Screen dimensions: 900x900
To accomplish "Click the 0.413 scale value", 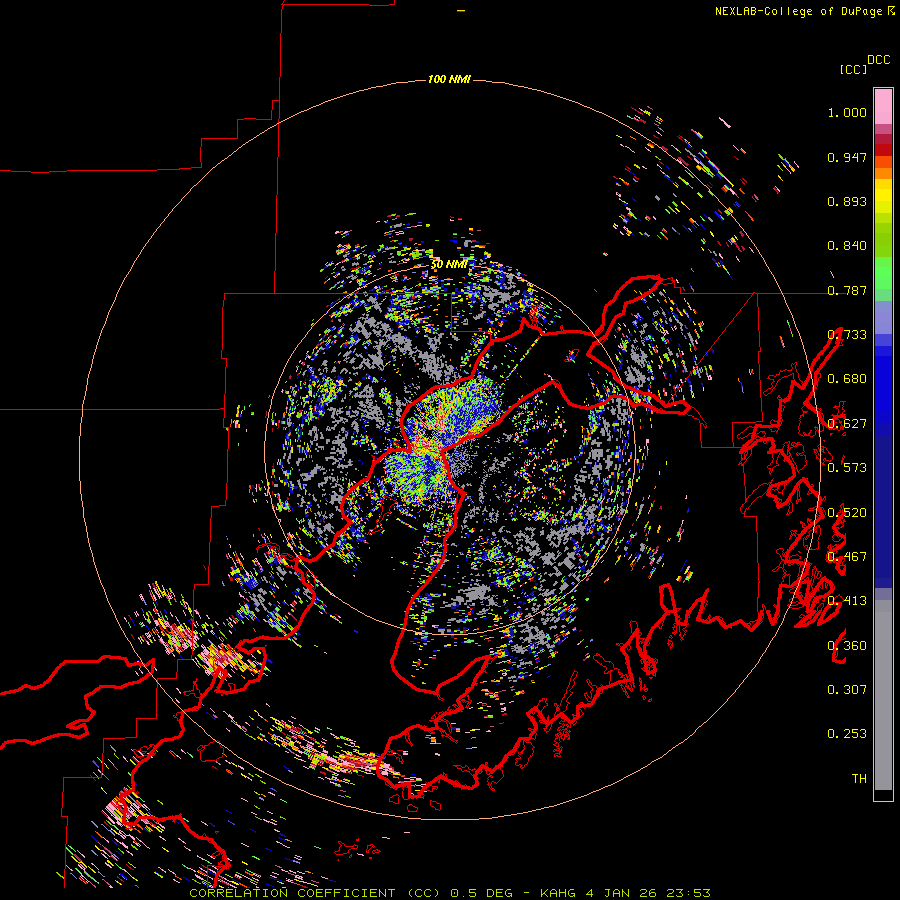I will coord(847,601).
